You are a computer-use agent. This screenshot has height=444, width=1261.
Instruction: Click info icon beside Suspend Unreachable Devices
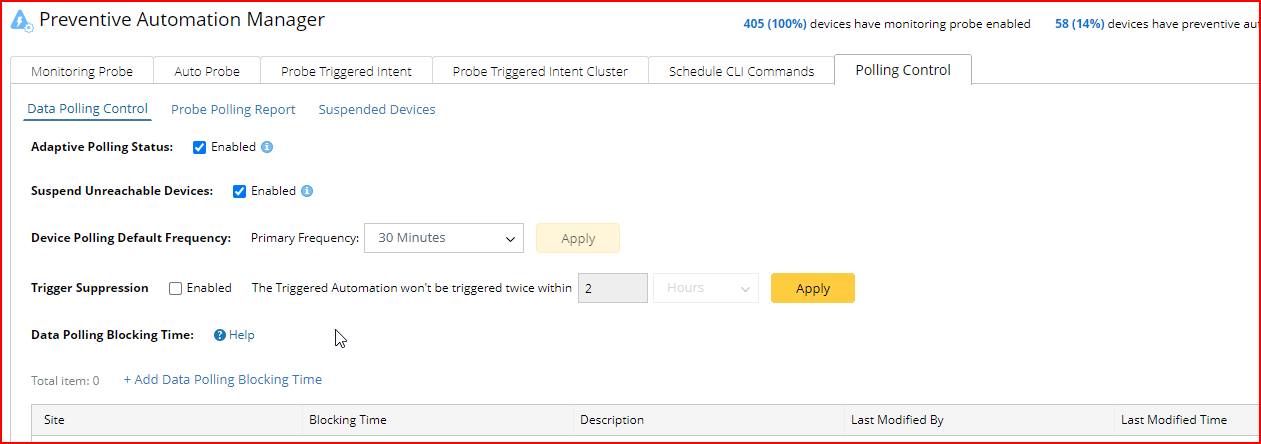click(307, 191)
